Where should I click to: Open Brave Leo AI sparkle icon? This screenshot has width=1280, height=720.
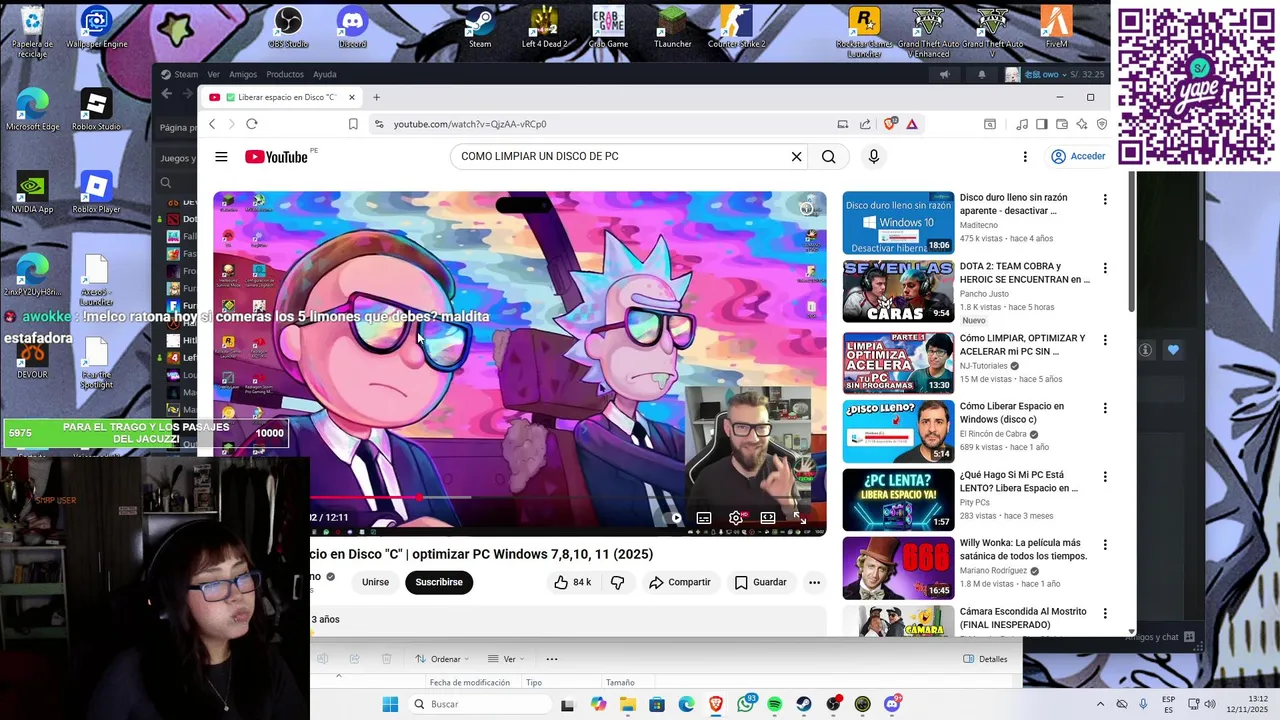[1082, 124]
